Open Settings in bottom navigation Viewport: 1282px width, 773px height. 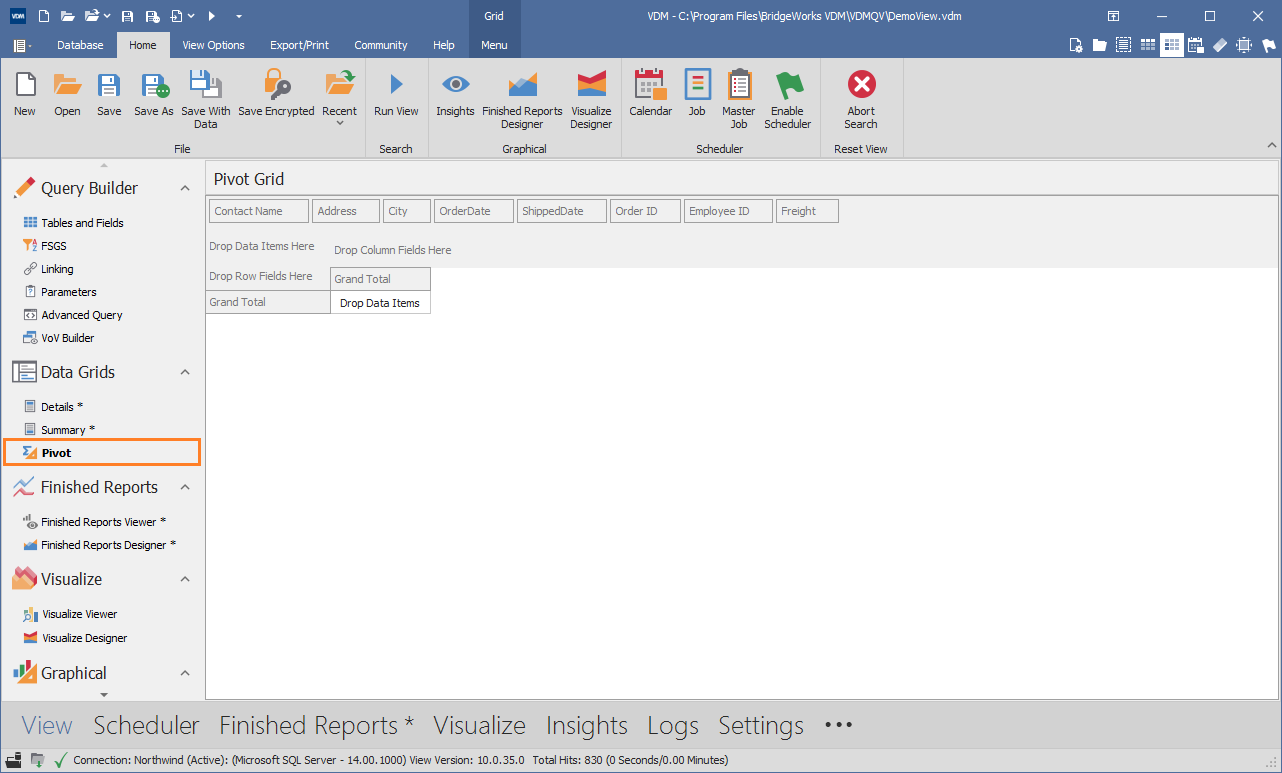pos(761,725)
